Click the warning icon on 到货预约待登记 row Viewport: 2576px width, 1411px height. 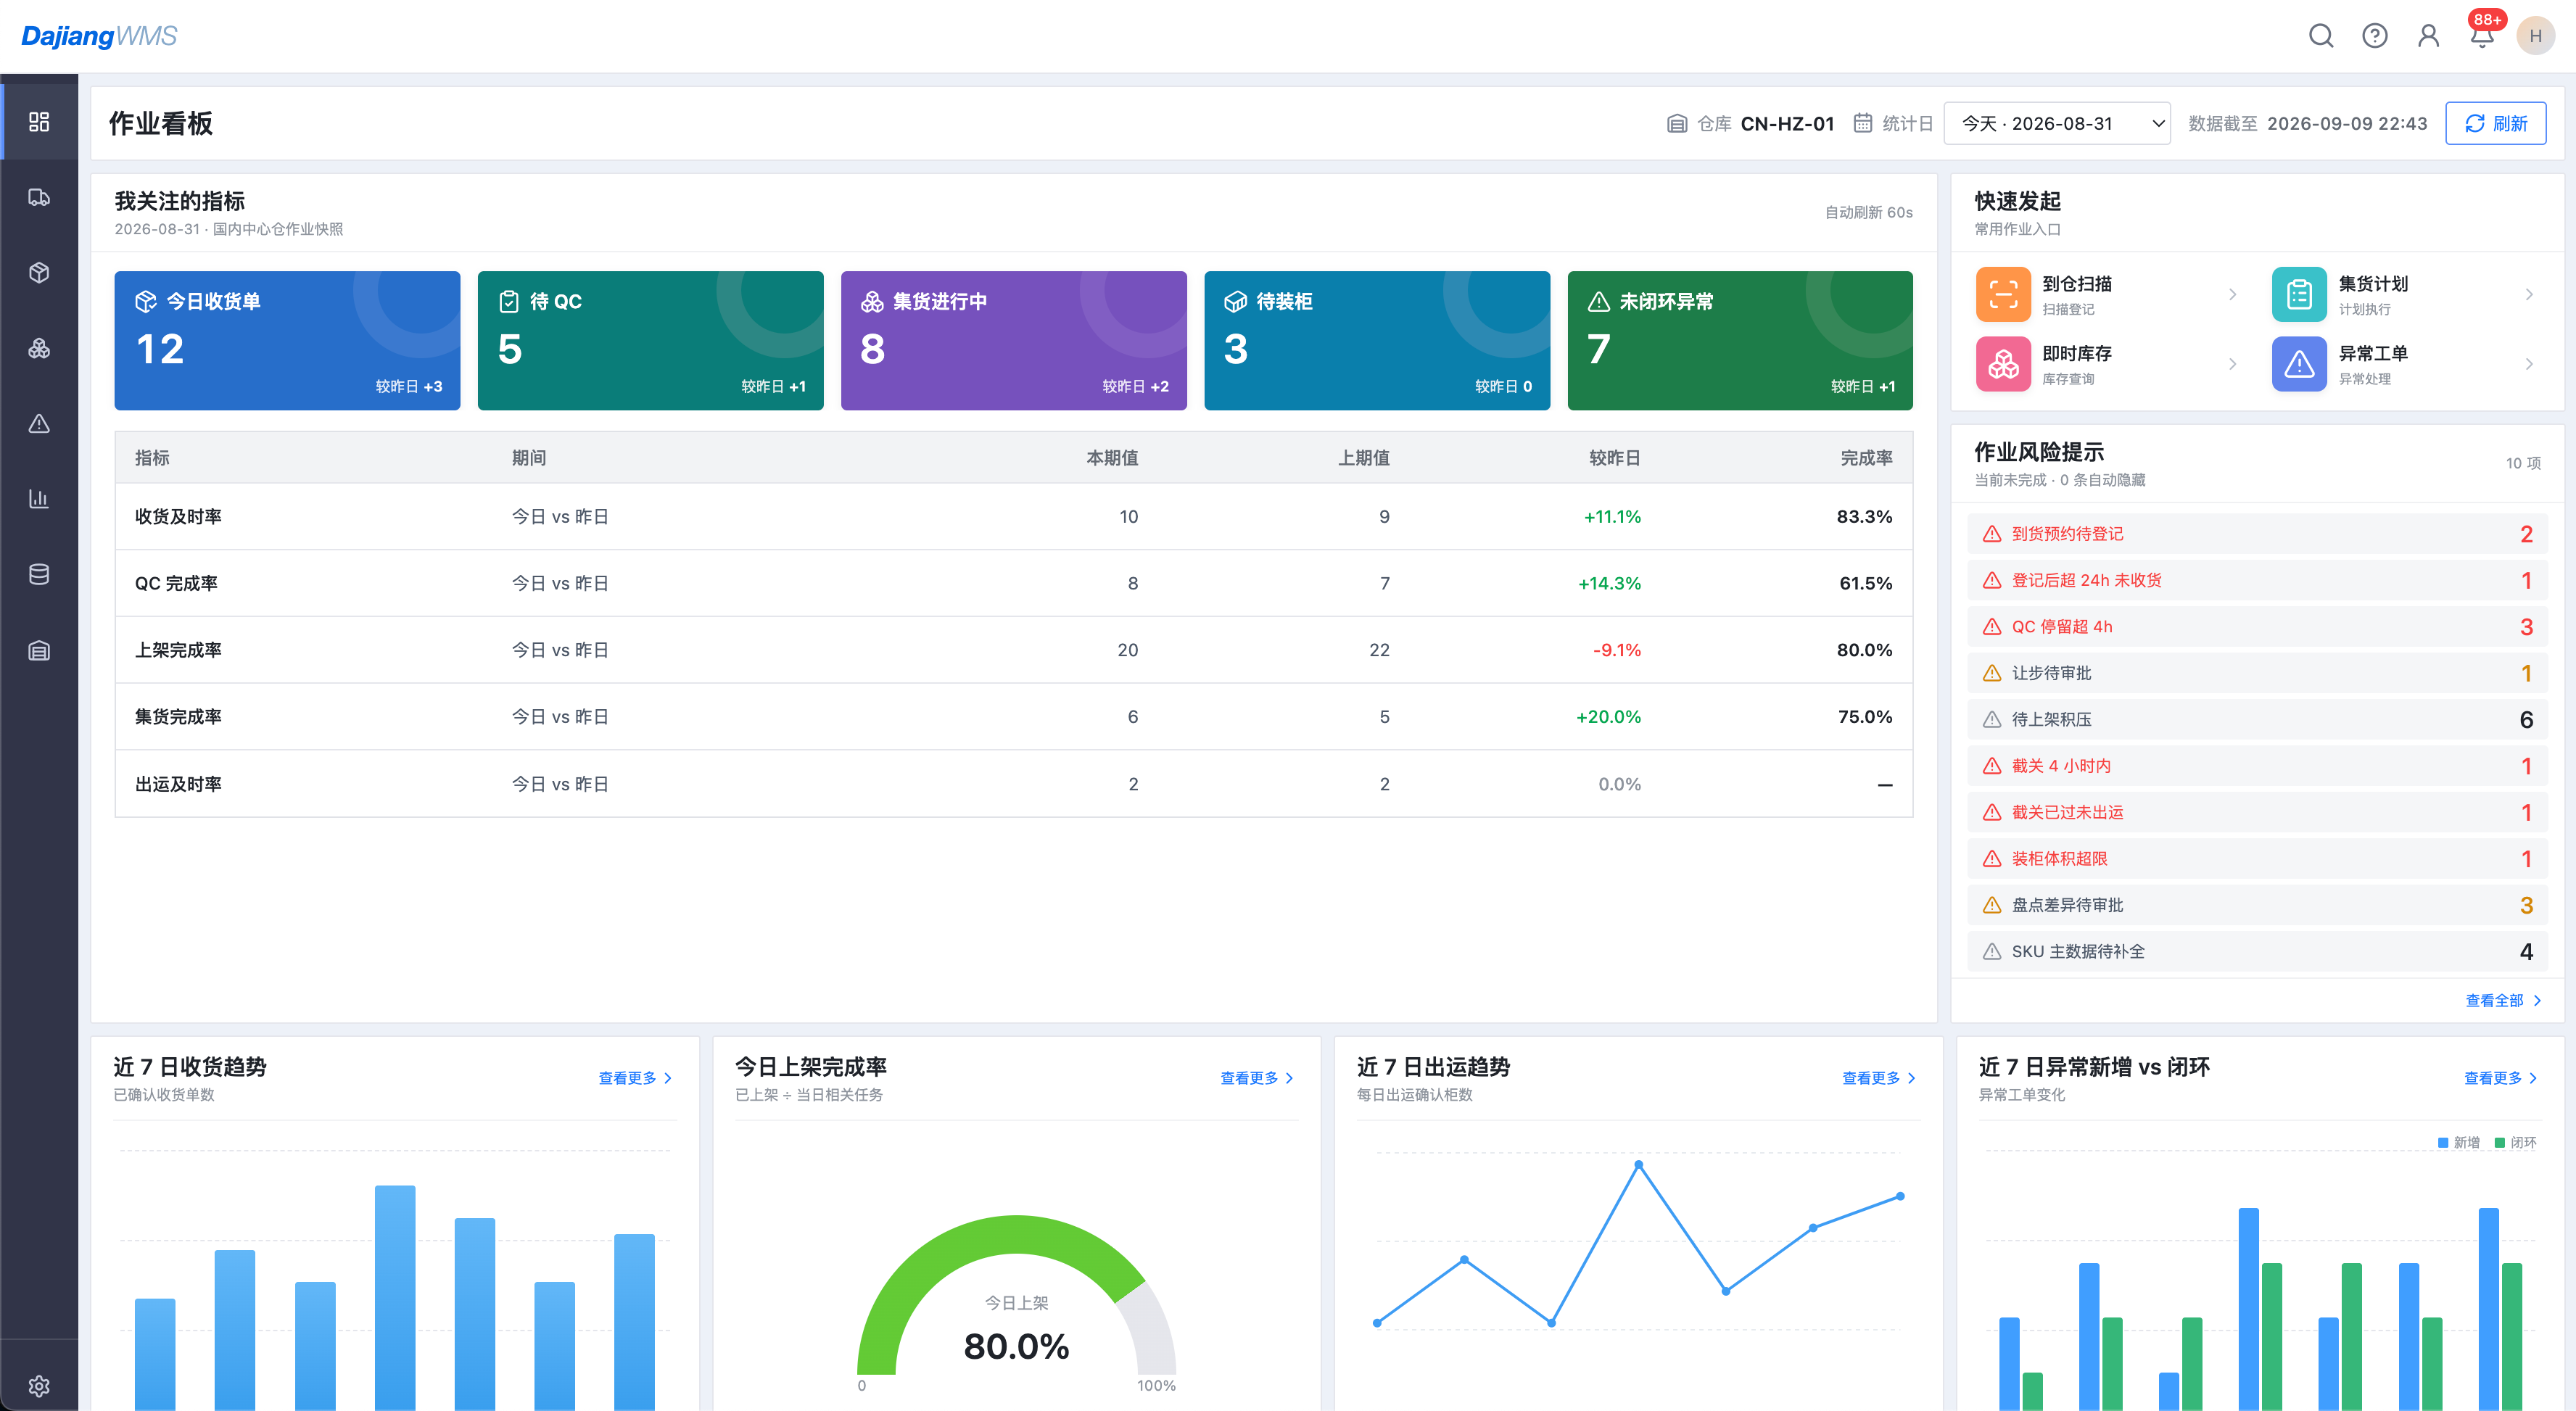pyautogui.click(x=1992, y=534)
